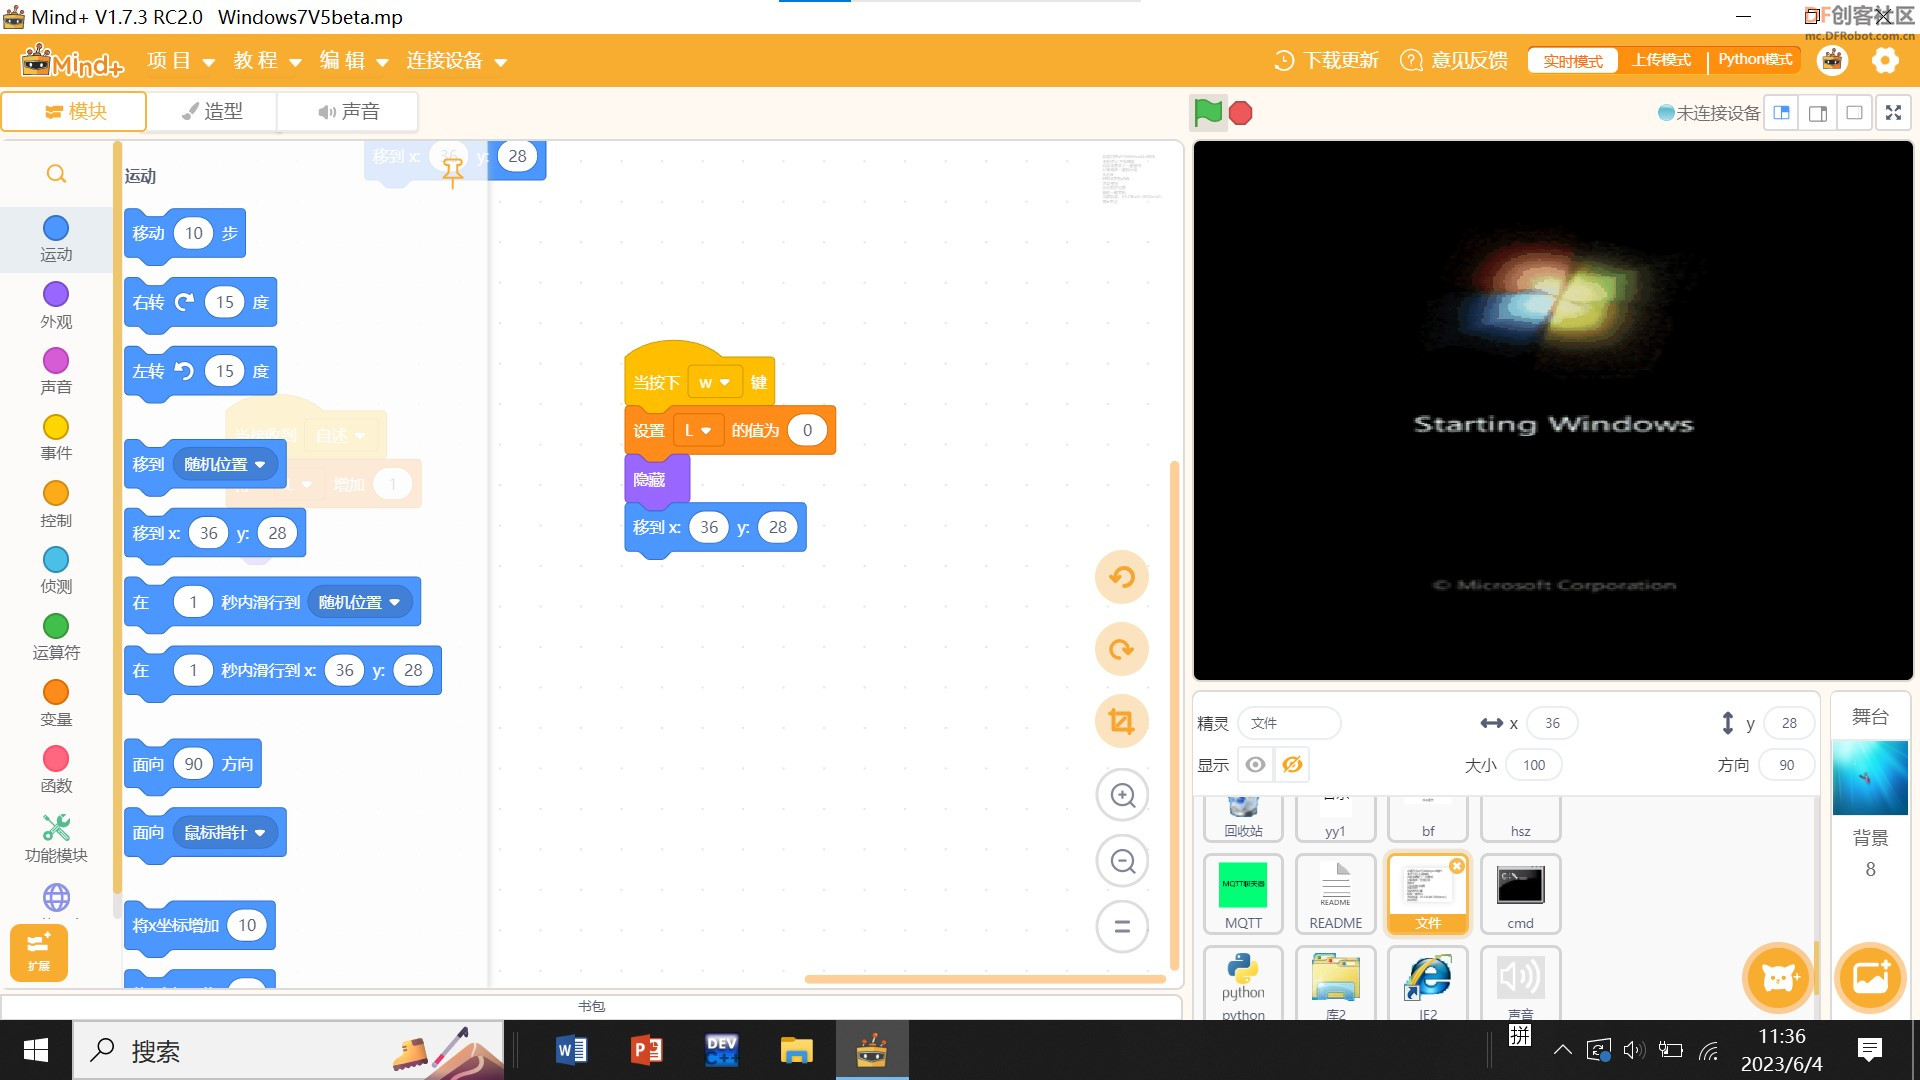Reset workspace zoom with equals button

[1122, 927]
